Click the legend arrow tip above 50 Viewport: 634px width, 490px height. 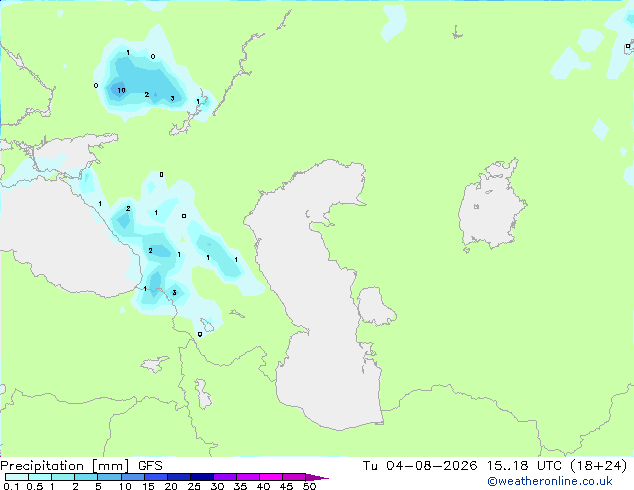click(x=317, y=477)
